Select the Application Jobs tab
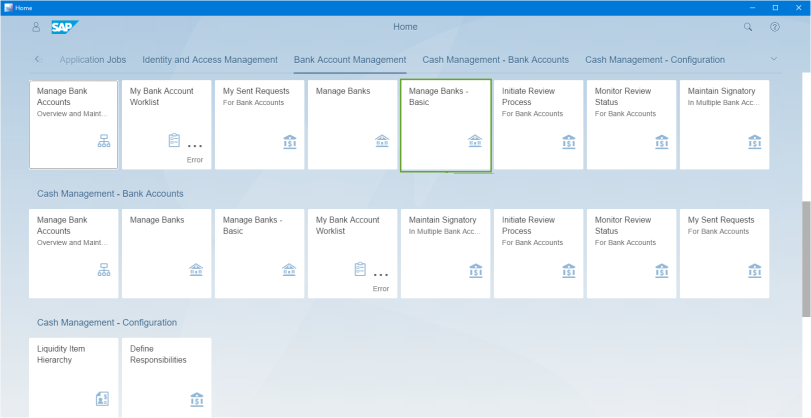 point(92,60)
